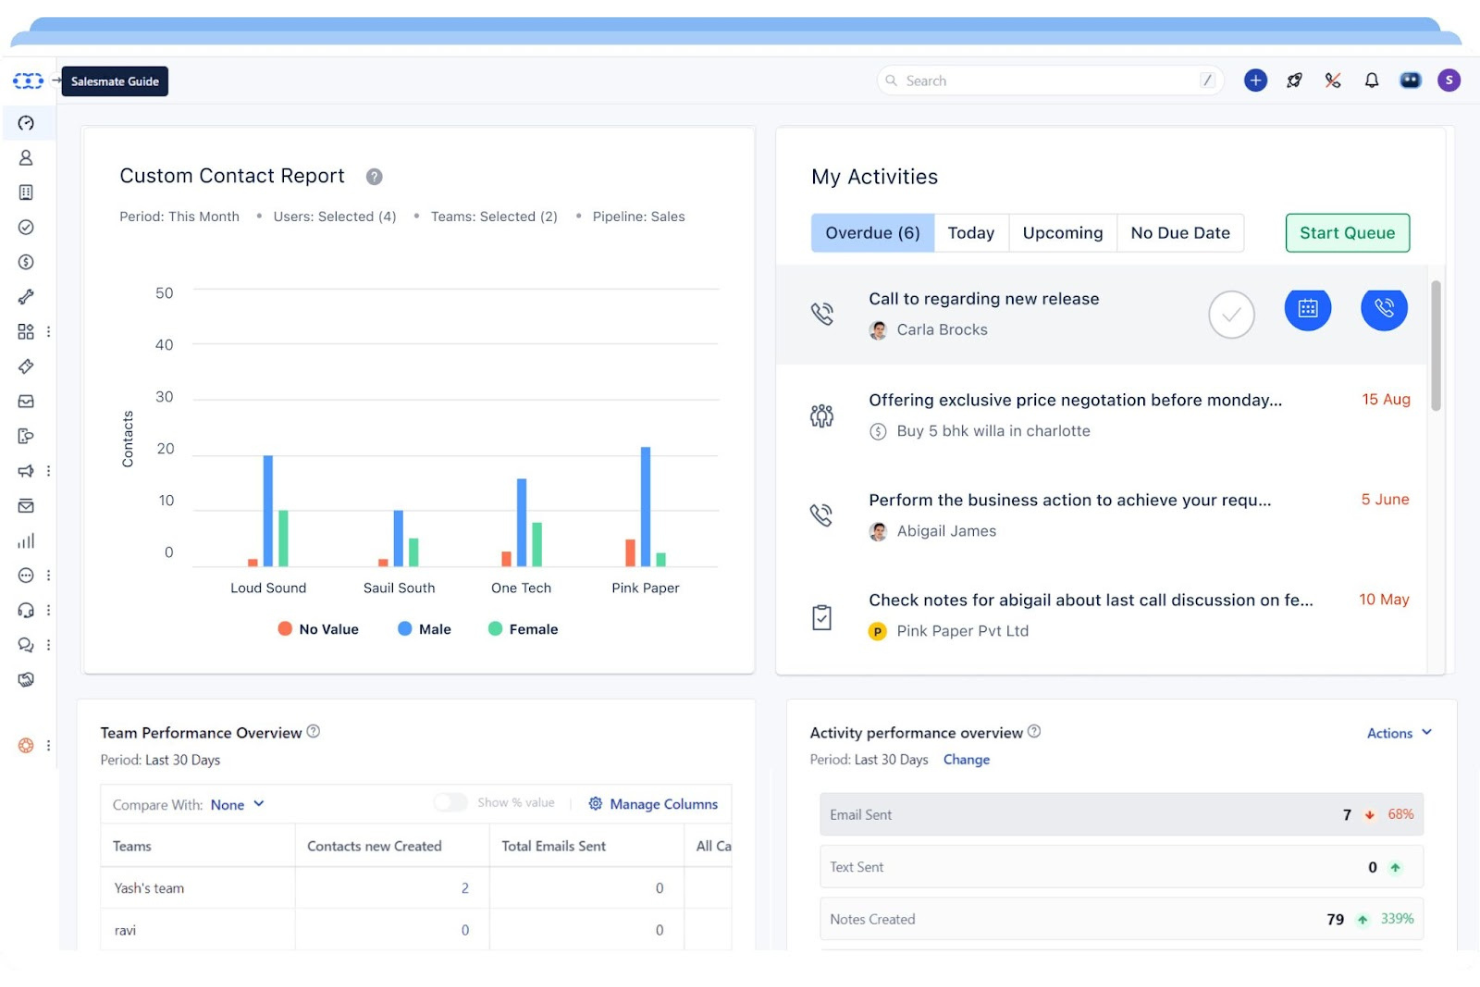
Task: Click the blue plus quick-add button
Action: tap(1255, 79)
